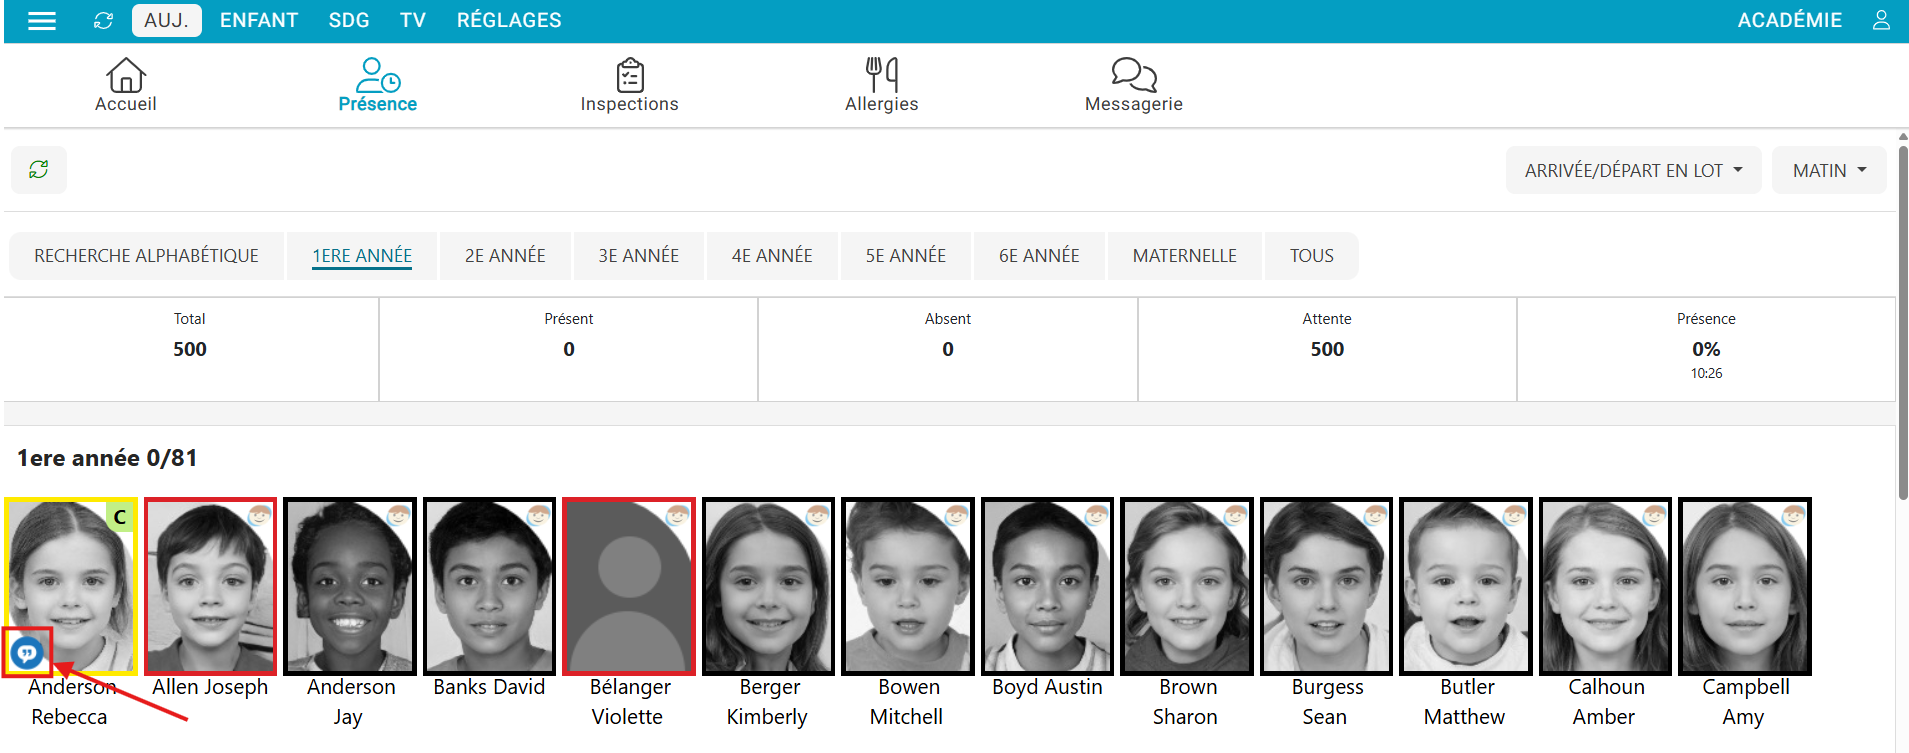This screenshot has width=1909, height=753.
Task: Click the Enfant menu item
Action: click(x=259, y=21)
